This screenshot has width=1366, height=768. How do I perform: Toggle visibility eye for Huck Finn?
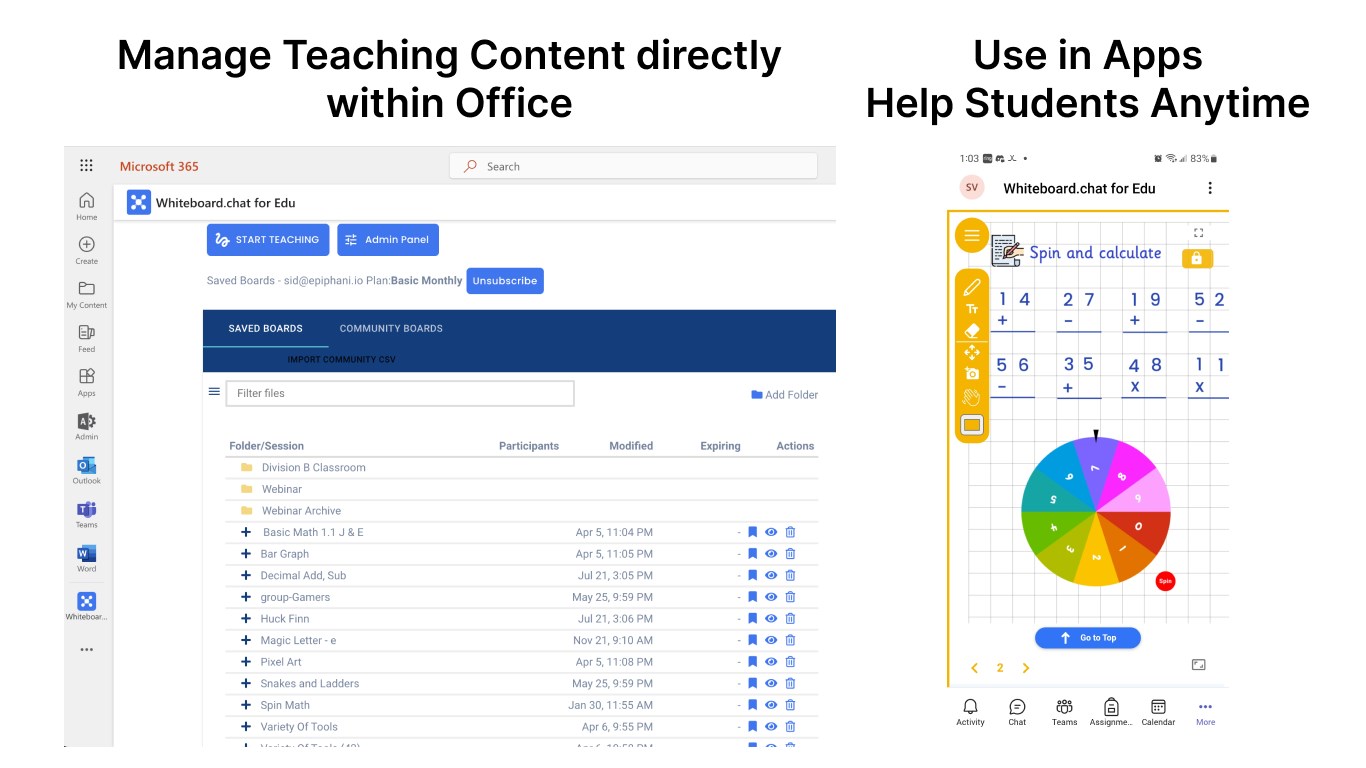click(x=771, y=619)
